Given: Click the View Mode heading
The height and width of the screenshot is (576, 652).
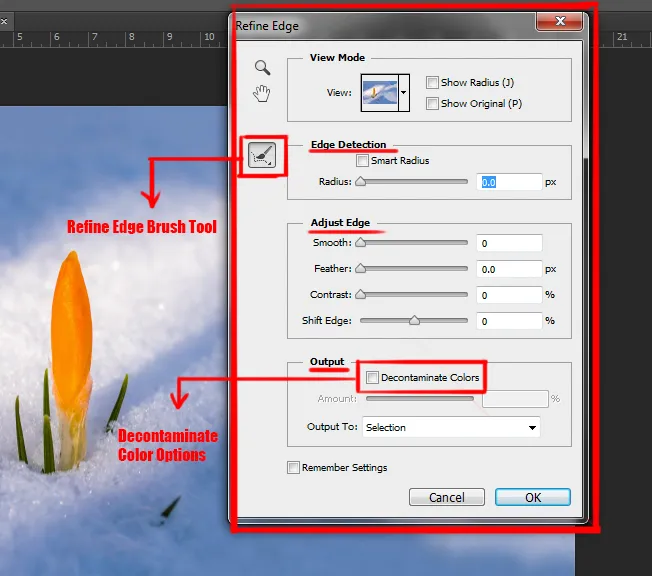Looking at the screenshot, I should pyautogui.click(x=337, y=57).
